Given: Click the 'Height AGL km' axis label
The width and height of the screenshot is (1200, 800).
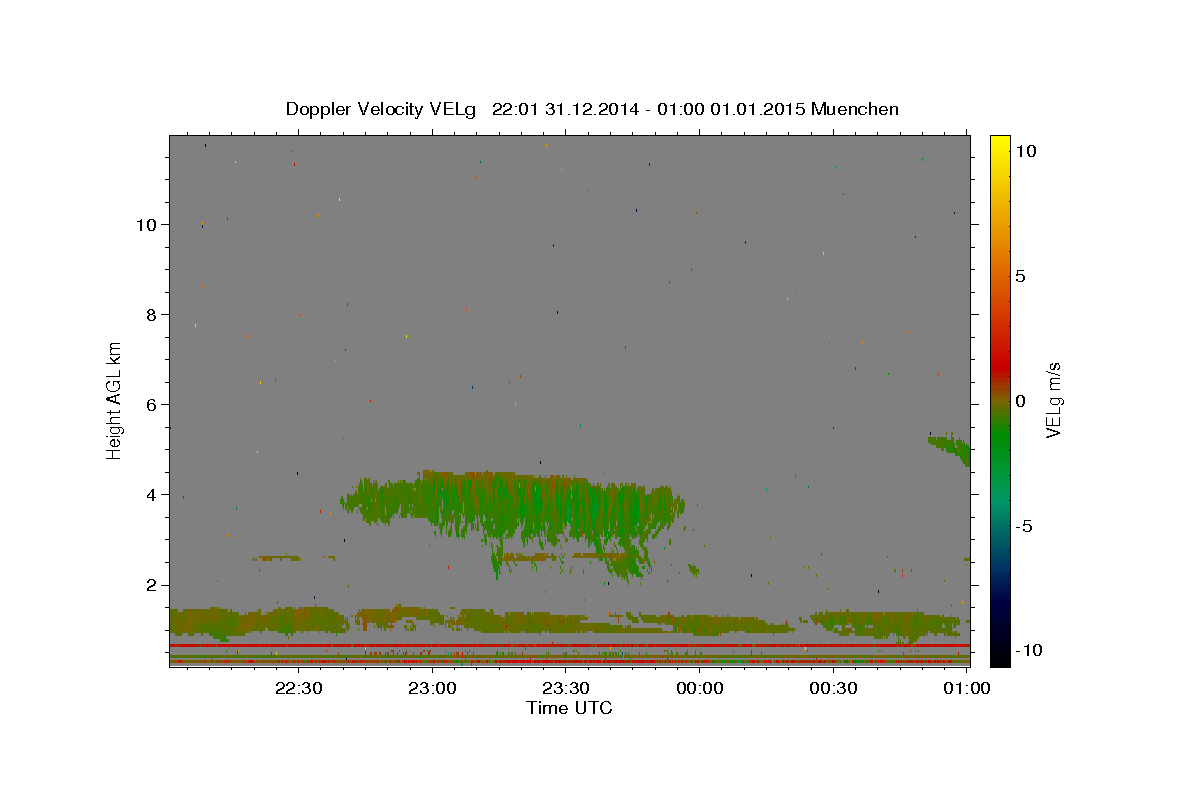Looking at the screenshot, I should tap(115, 400).
